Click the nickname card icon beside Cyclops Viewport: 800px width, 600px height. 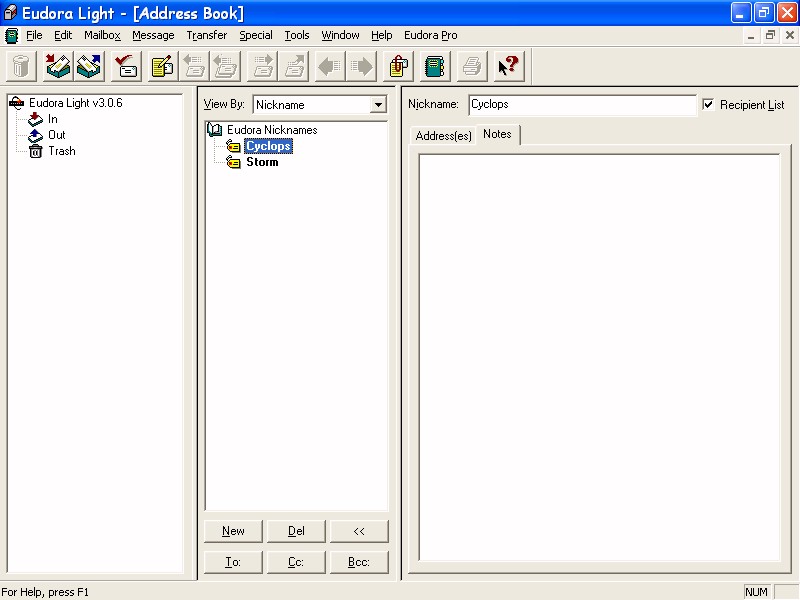tap(233, 146)
